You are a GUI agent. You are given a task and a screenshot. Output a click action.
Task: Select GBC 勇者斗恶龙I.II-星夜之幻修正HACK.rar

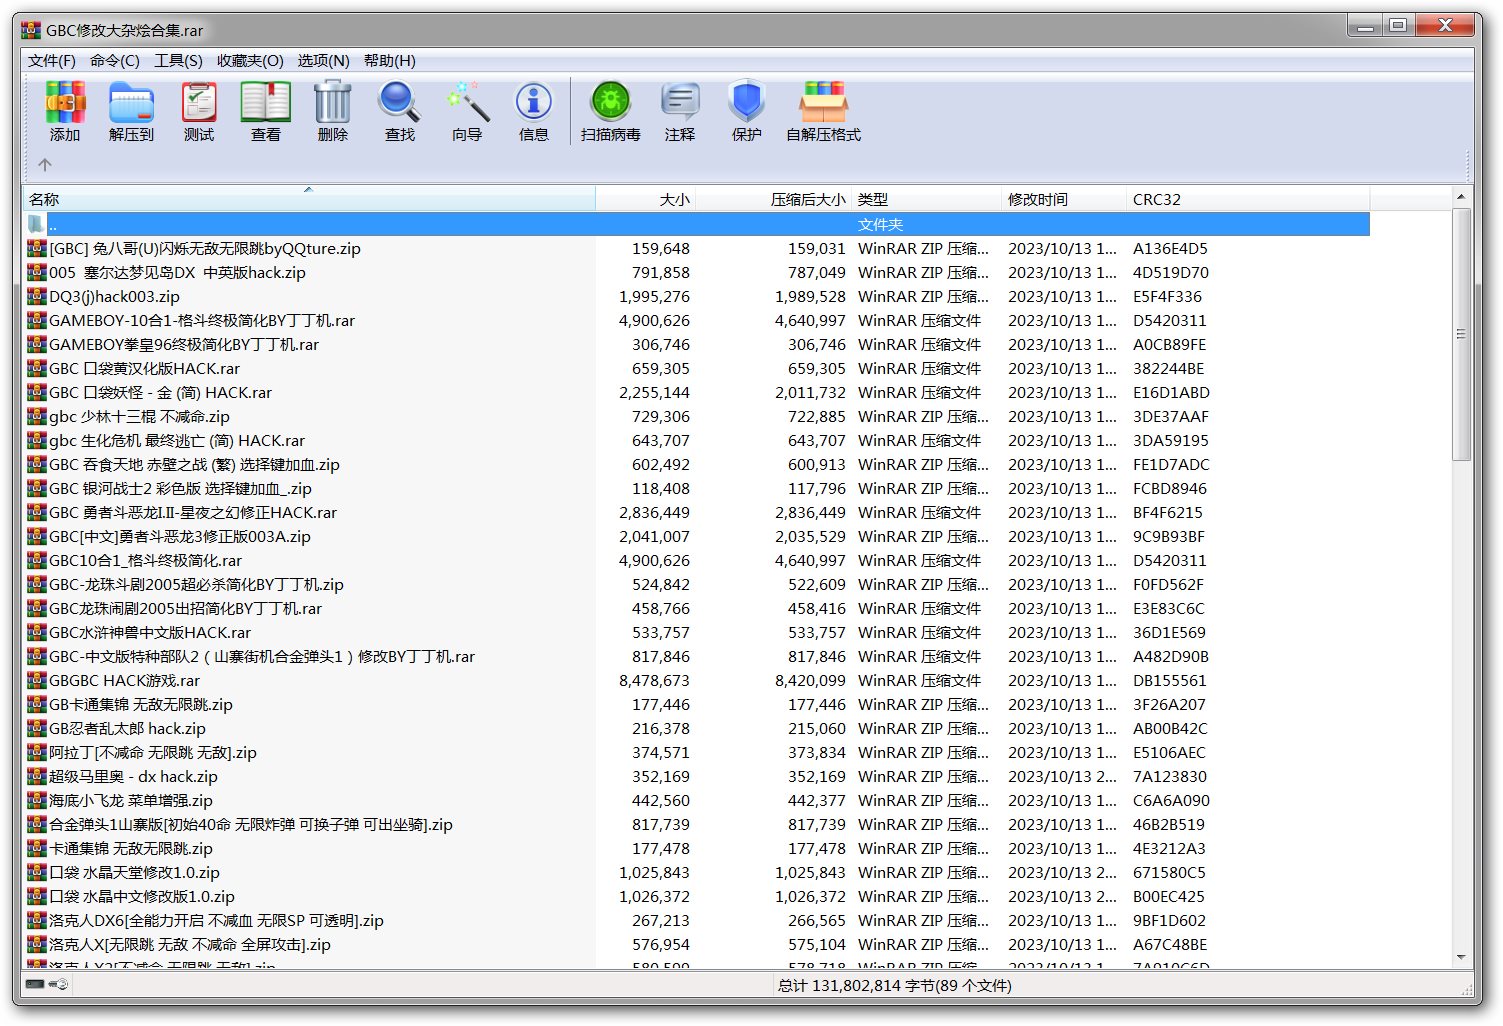[193, 512]
